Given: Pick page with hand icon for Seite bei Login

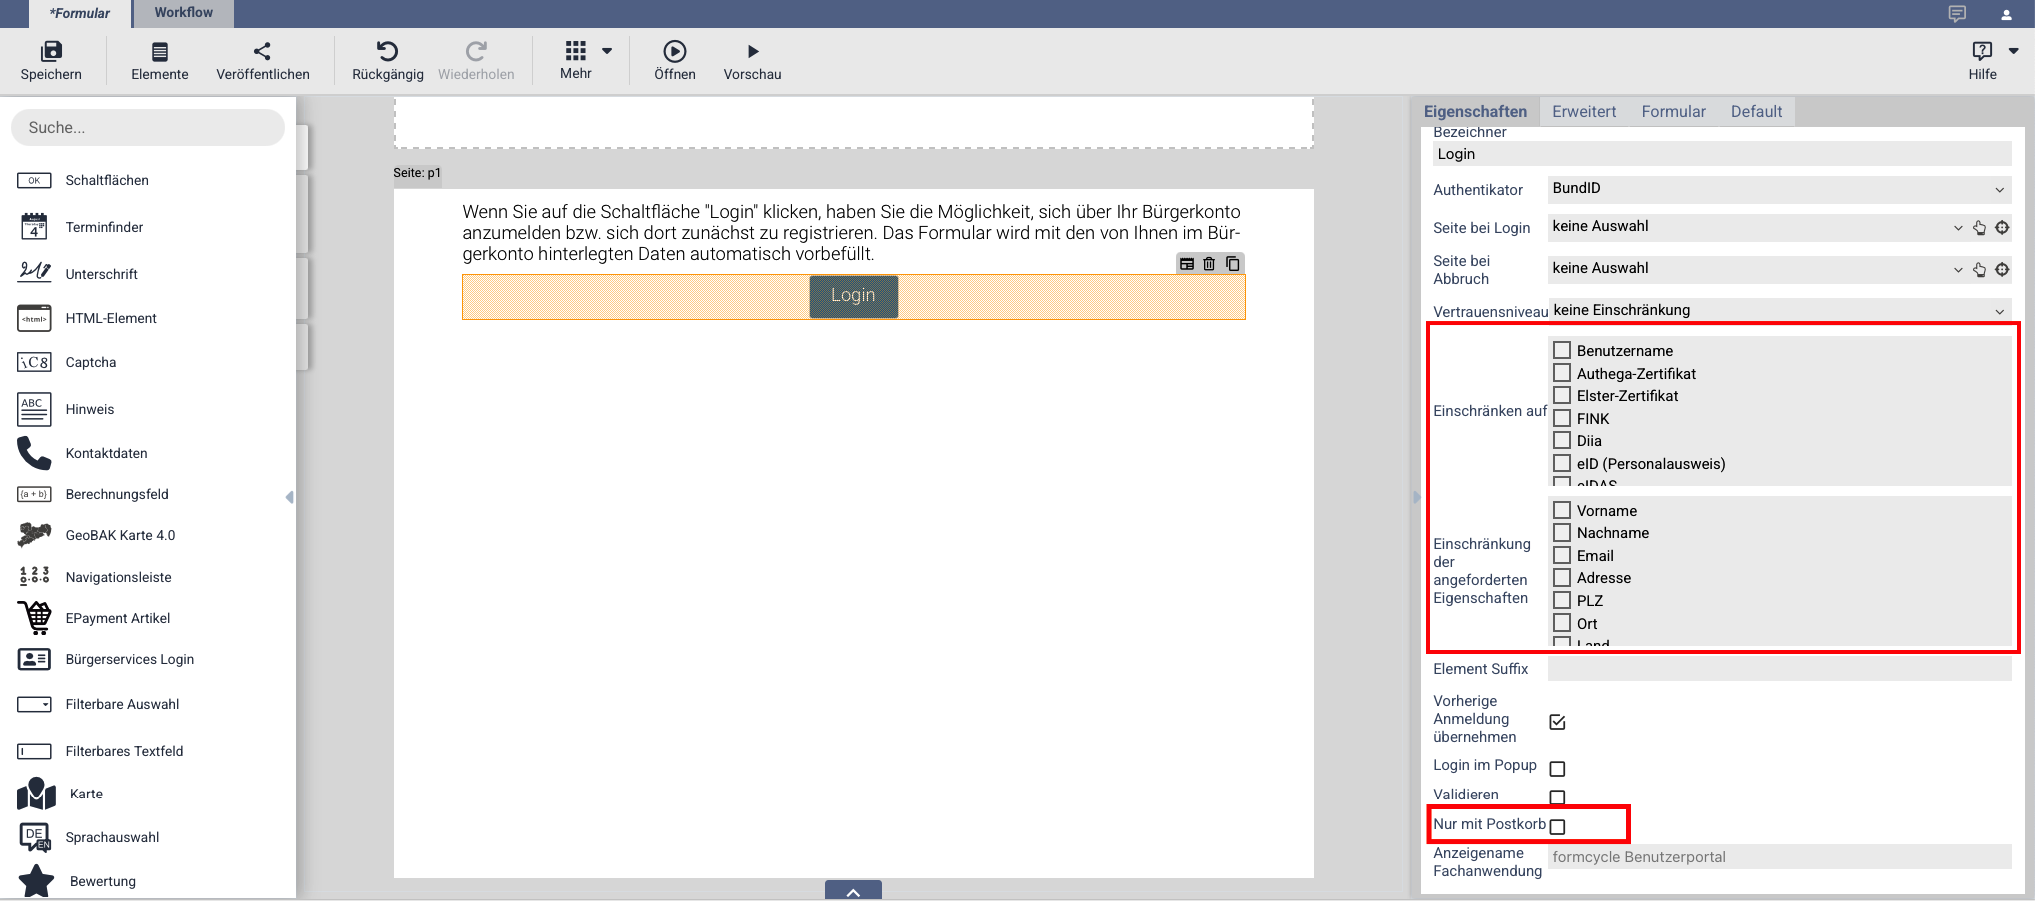Looking at the screenshot, I should coord(1979,228).
